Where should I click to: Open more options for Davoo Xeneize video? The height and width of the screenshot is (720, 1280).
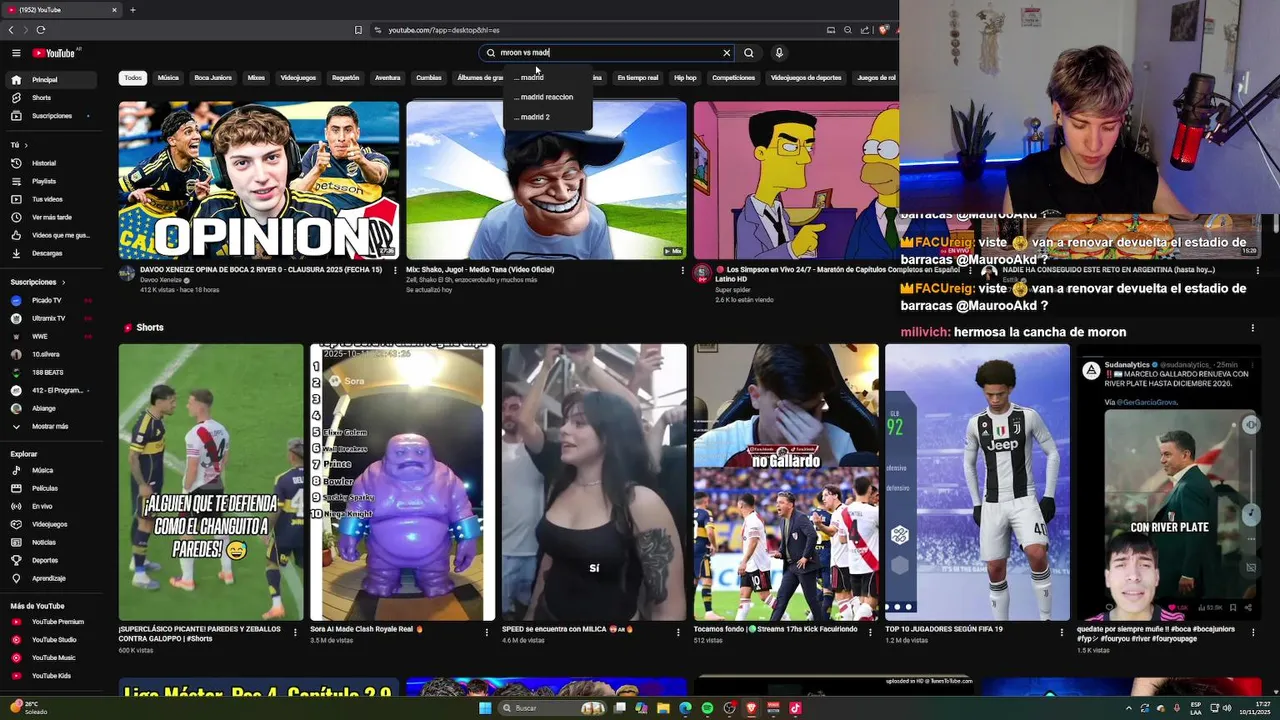click(x=396, y=270)
